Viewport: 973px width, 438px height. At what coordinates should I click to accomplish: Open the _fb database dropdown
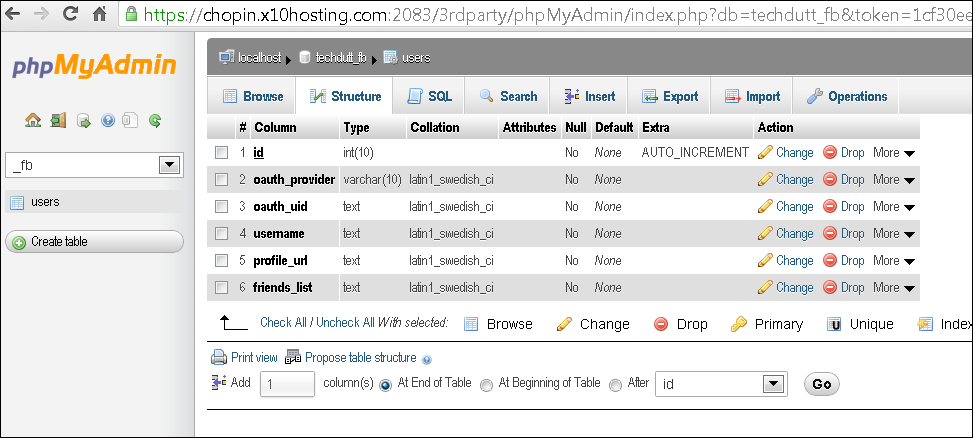point(94,165)
